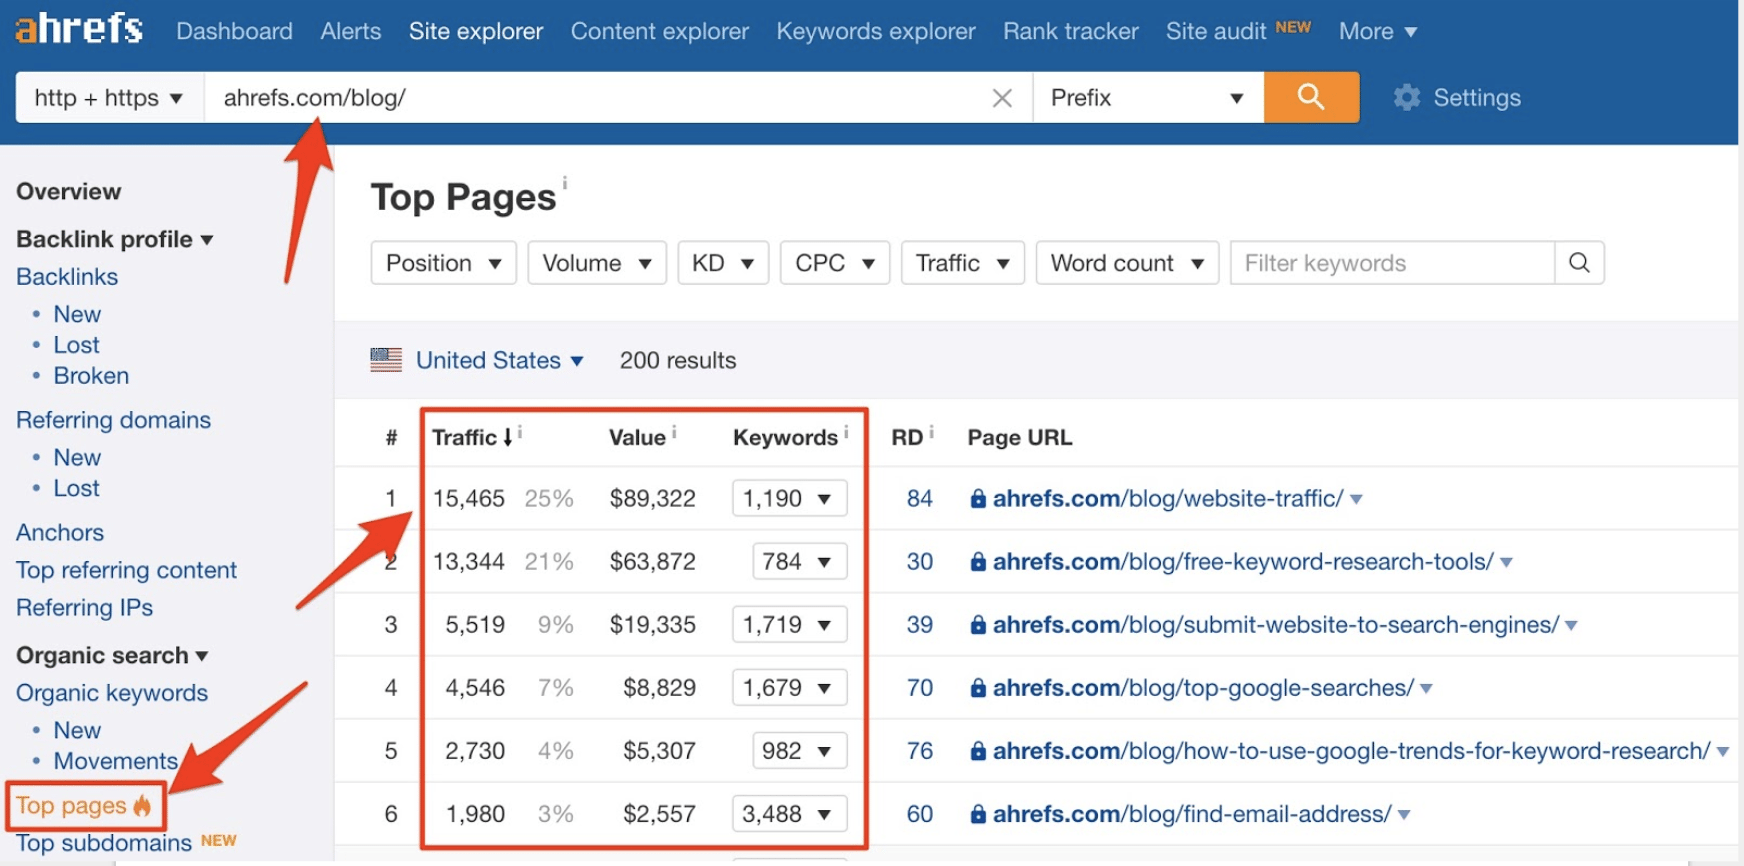Open the caret menu after top-google-searches URL
This screenshot has height=866, width=1744.
point(1426,688)
